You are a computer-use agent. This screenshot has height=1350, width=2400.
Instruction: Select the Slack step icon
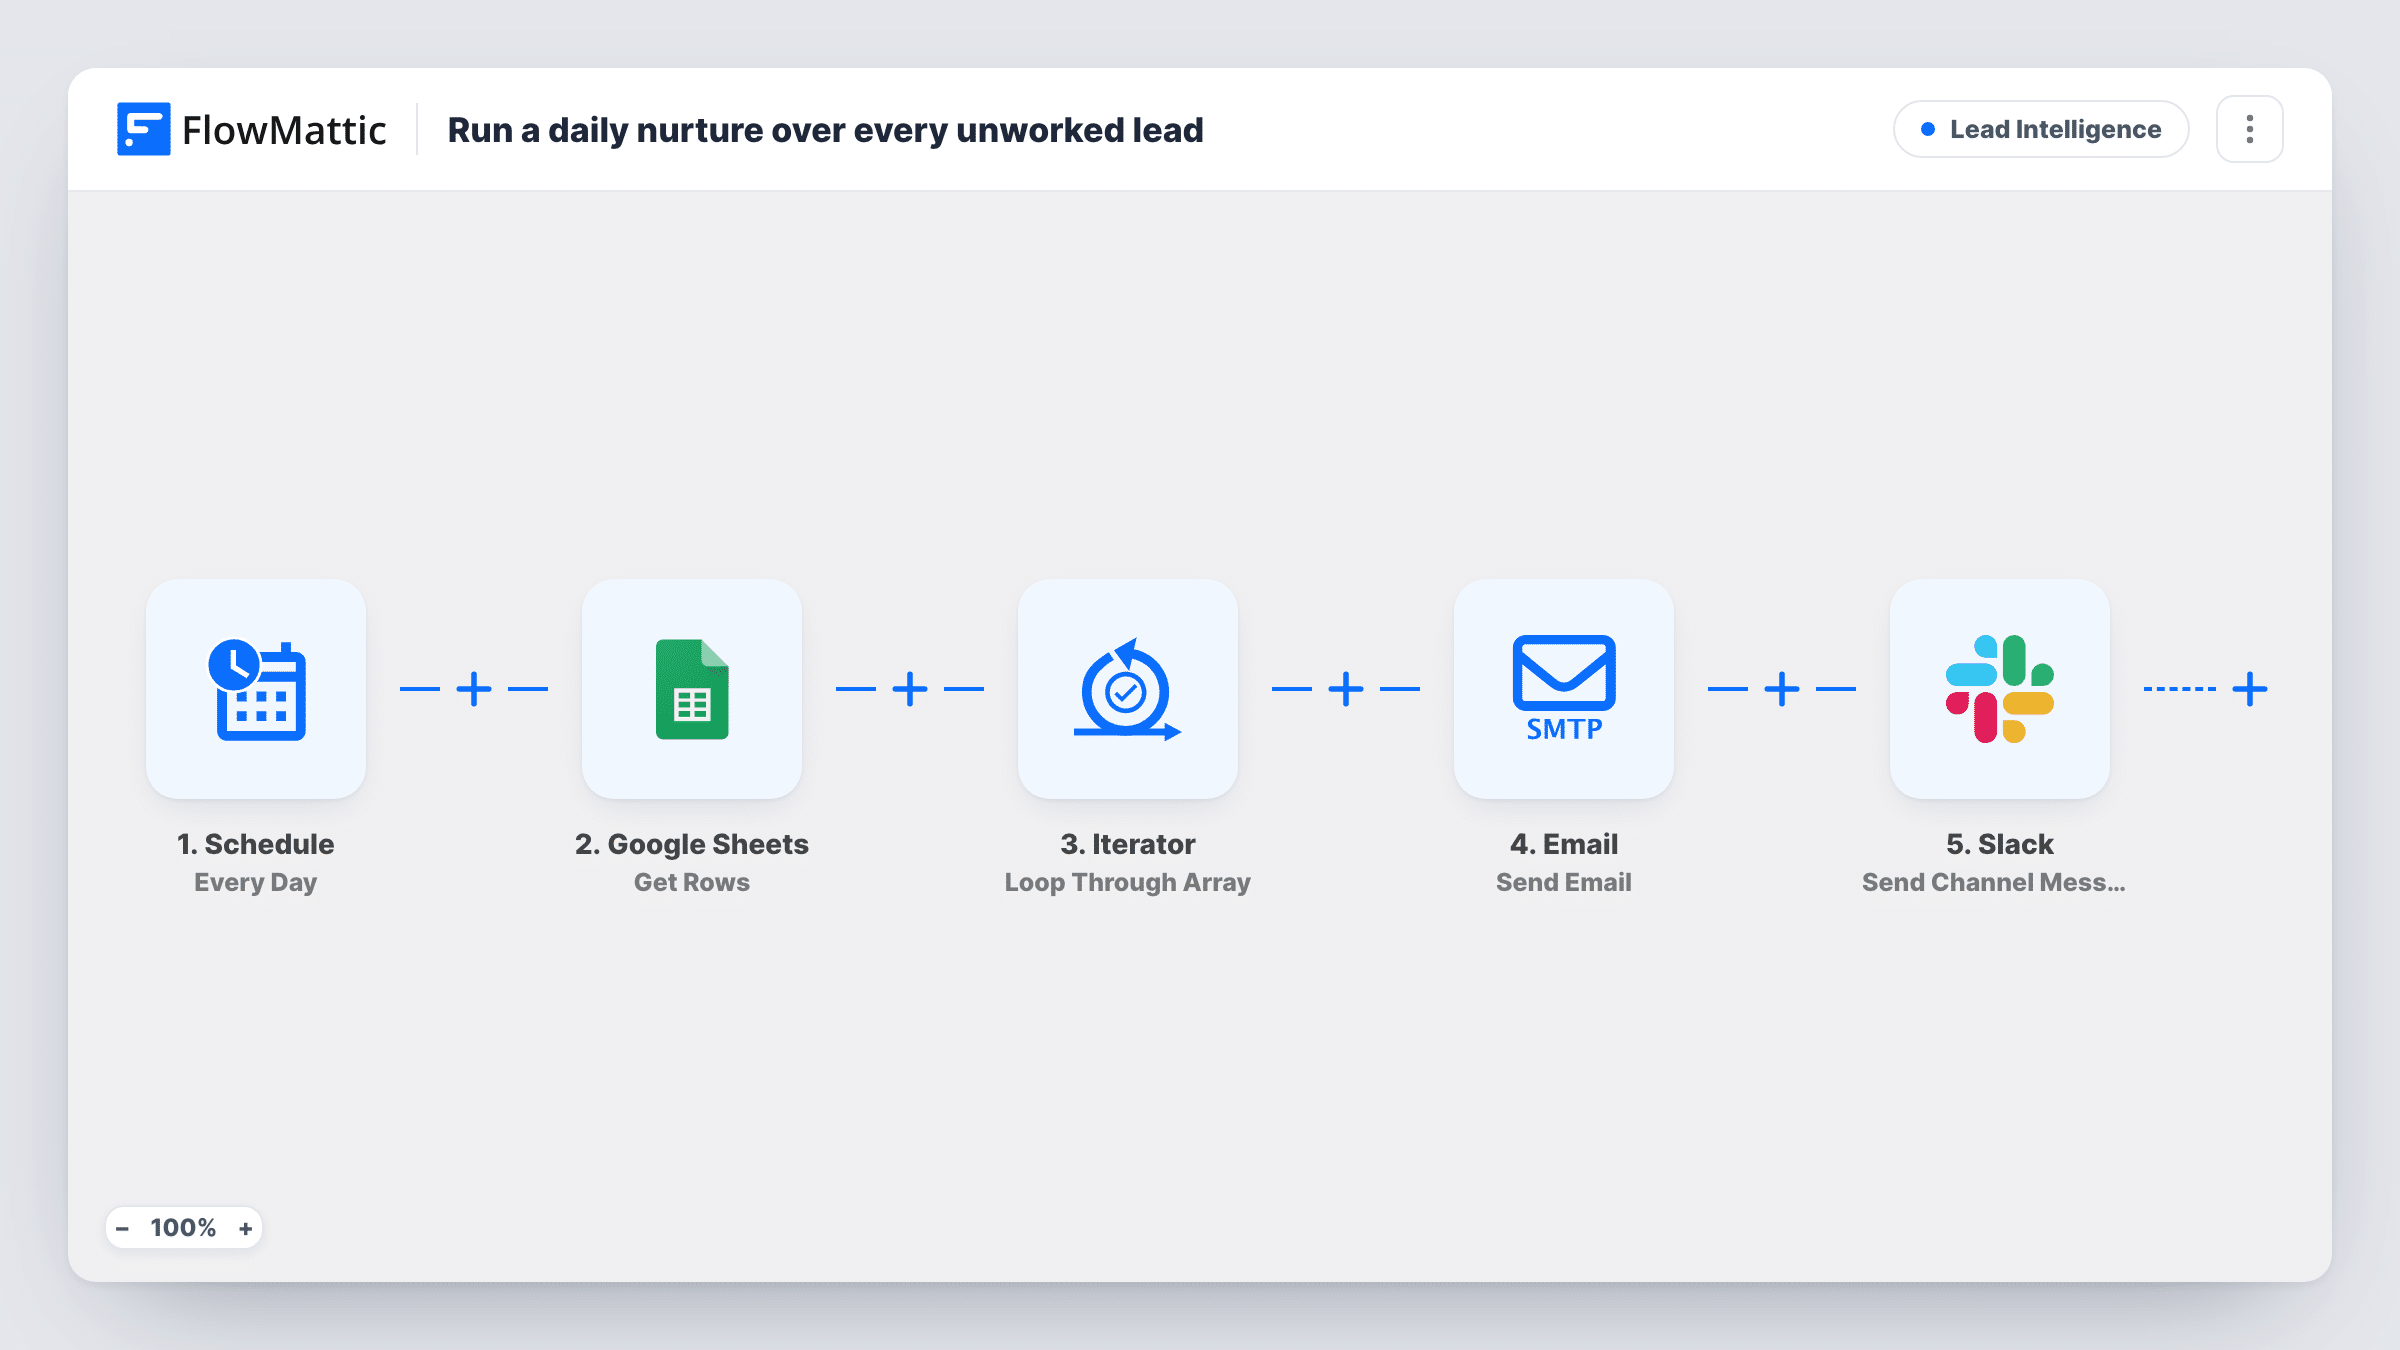click(2000, 689)
